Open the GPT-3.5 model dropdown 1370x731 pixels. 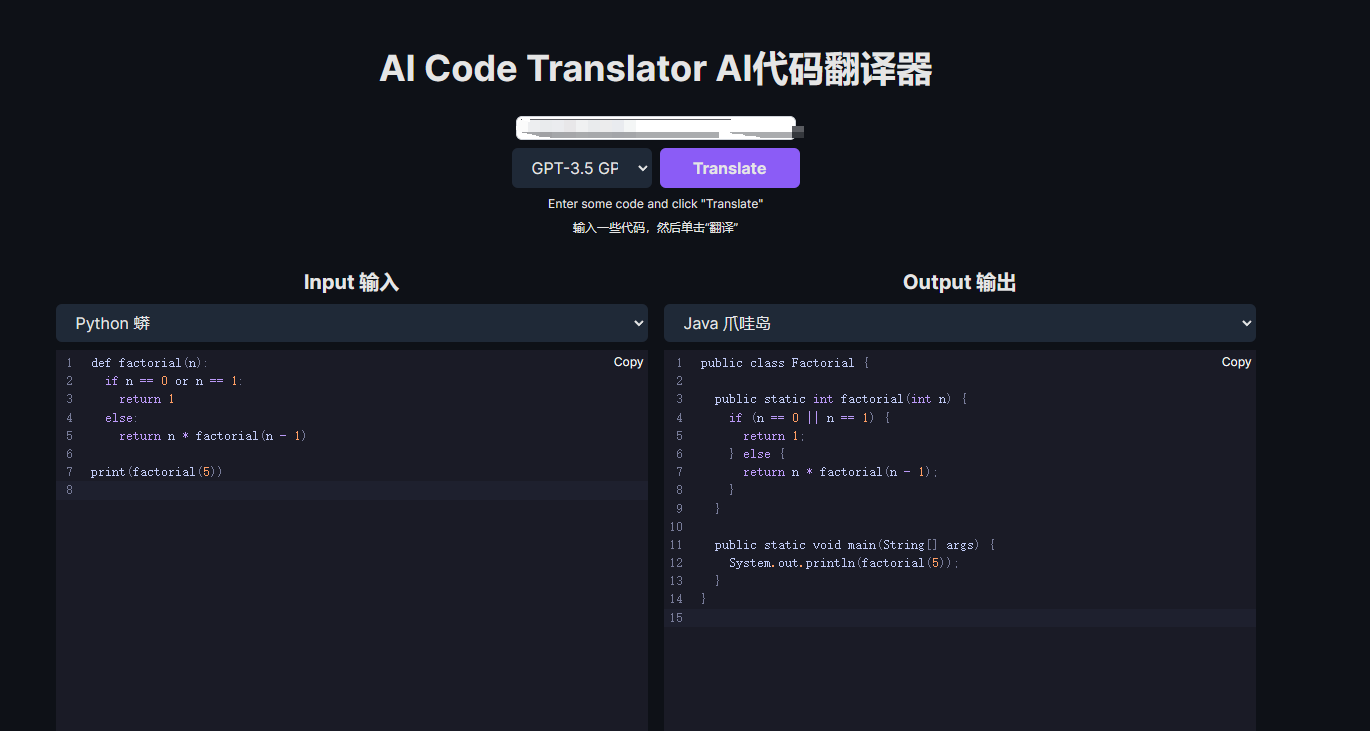pyautogui.click(x=582, y=167)
